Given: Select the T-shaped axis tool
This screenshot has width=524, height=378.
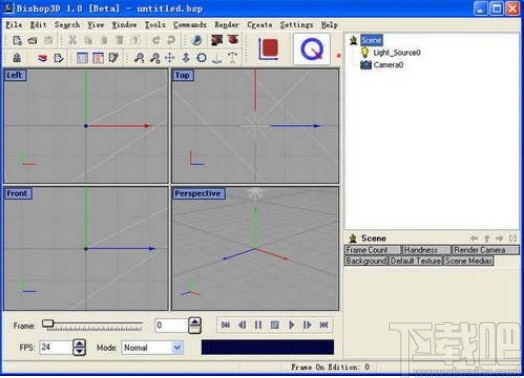Looking at the screenshot, I should 233,57.
